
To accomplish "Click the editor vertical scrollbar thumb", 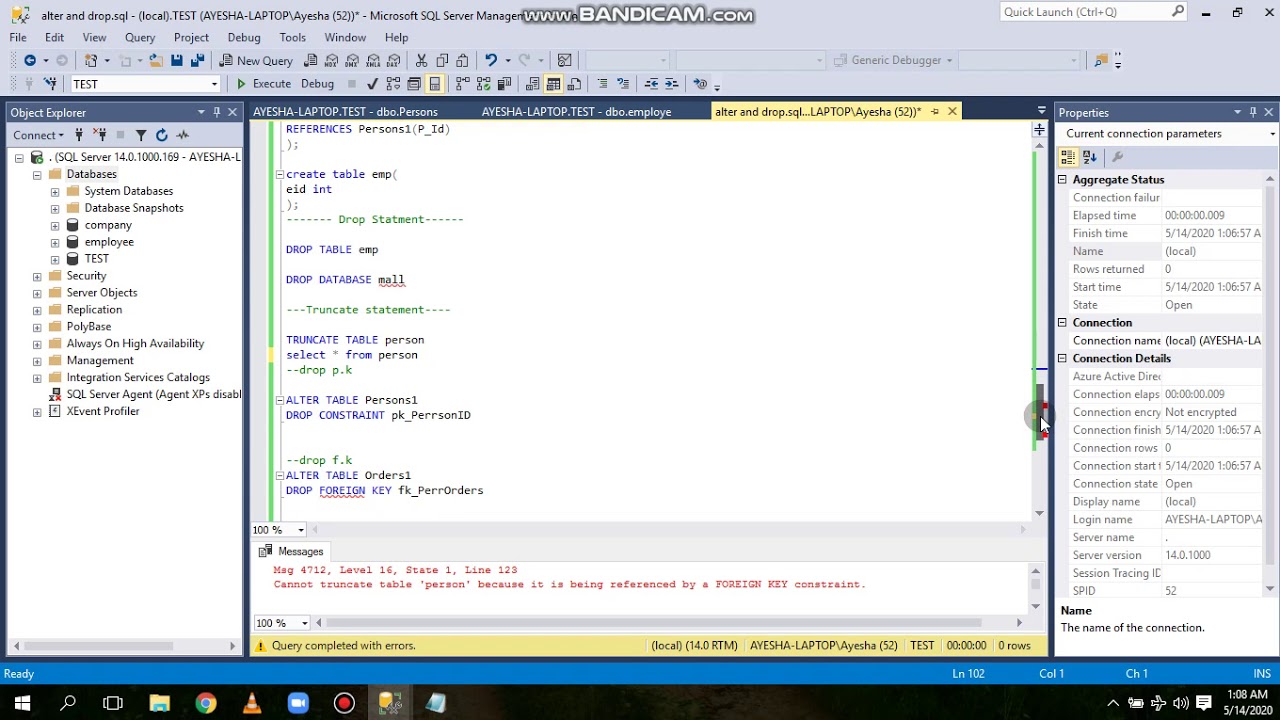I will 1040,411.
